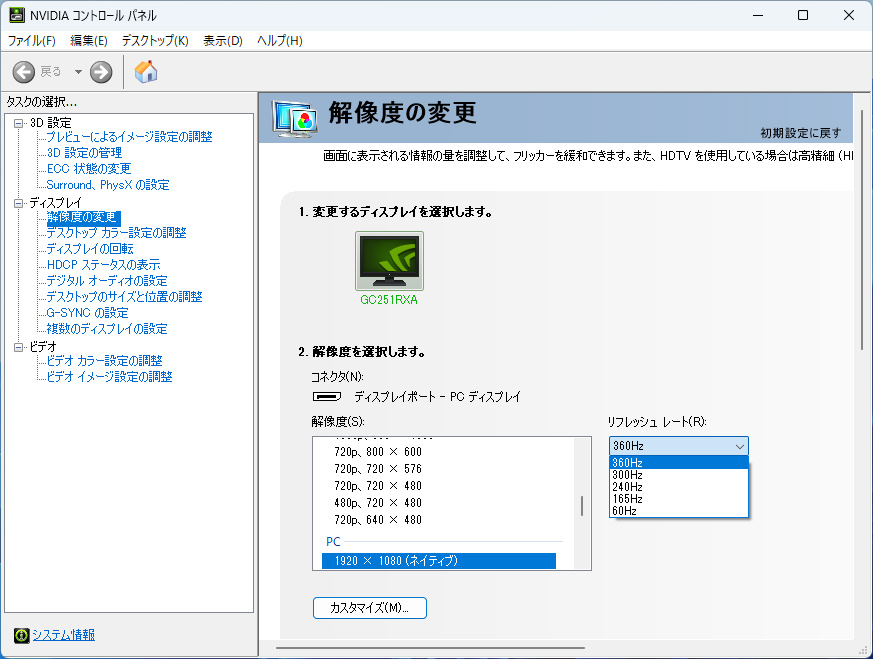Select resolution 720p、800 × 600
The width and height of the screenshot is (873, 659).
(378, 452)
